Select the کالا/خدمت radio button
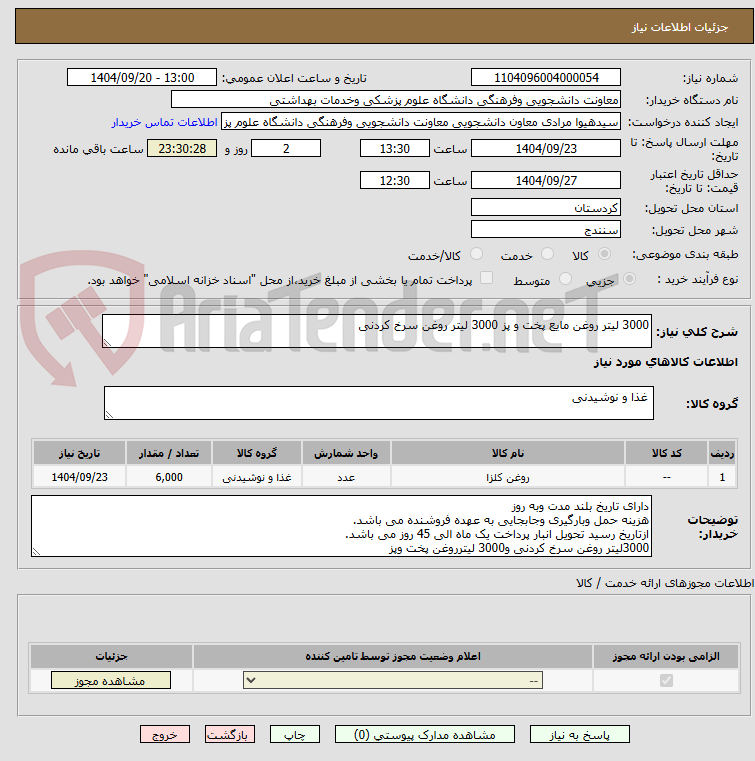The image size is (755, 761). (x=476, y=254)
